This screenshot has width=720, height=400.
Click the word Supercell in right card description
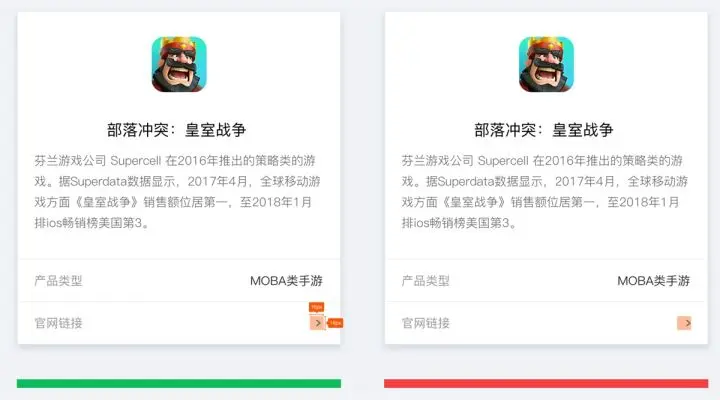503,161
